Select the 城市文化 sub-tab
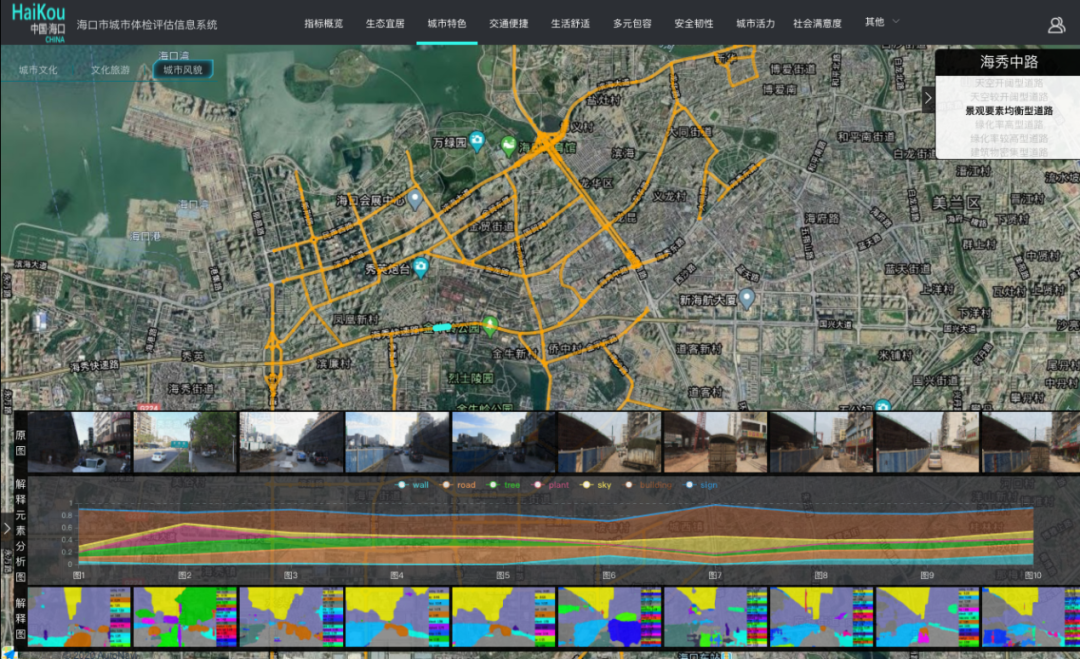Viewport: 1080px width, 659px height. [x=39, y=70]
